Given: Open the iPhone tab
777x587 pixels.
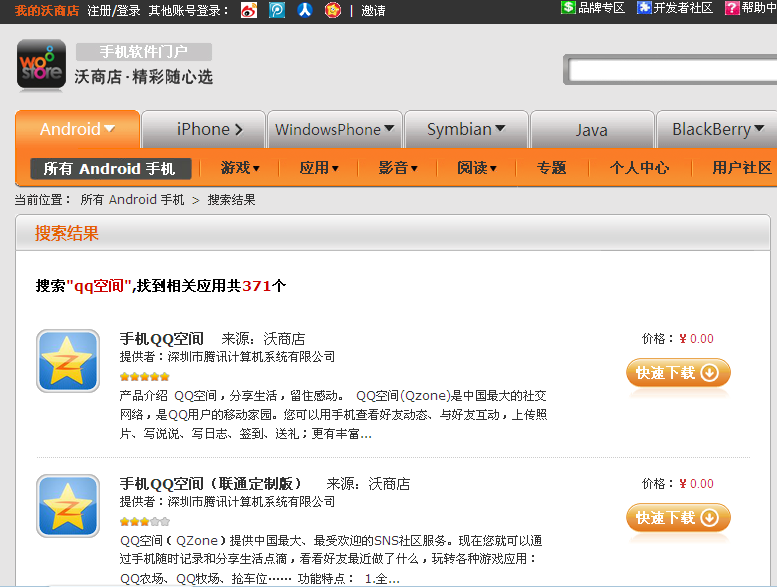Looking at the screenshot, I should click(x=203, y=129).
